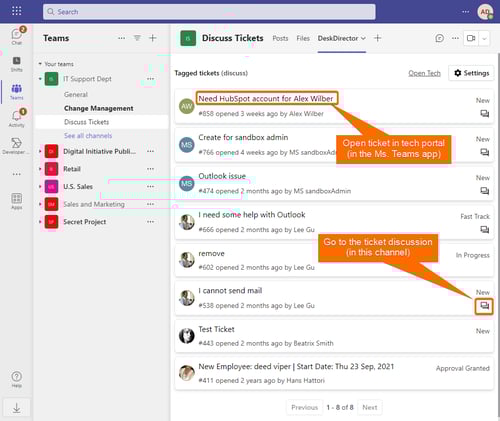
Task: Open the Create for sandbox admin ticket
Action: click(x=243, y=137)
